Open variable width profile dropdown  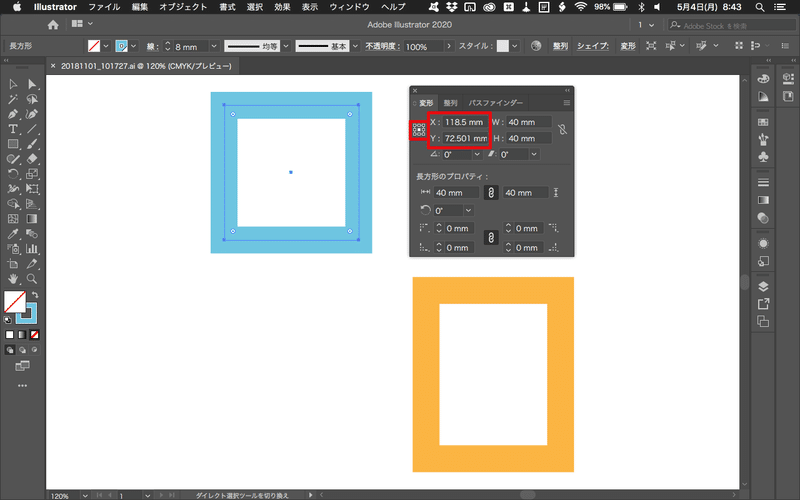click(287, 46)
